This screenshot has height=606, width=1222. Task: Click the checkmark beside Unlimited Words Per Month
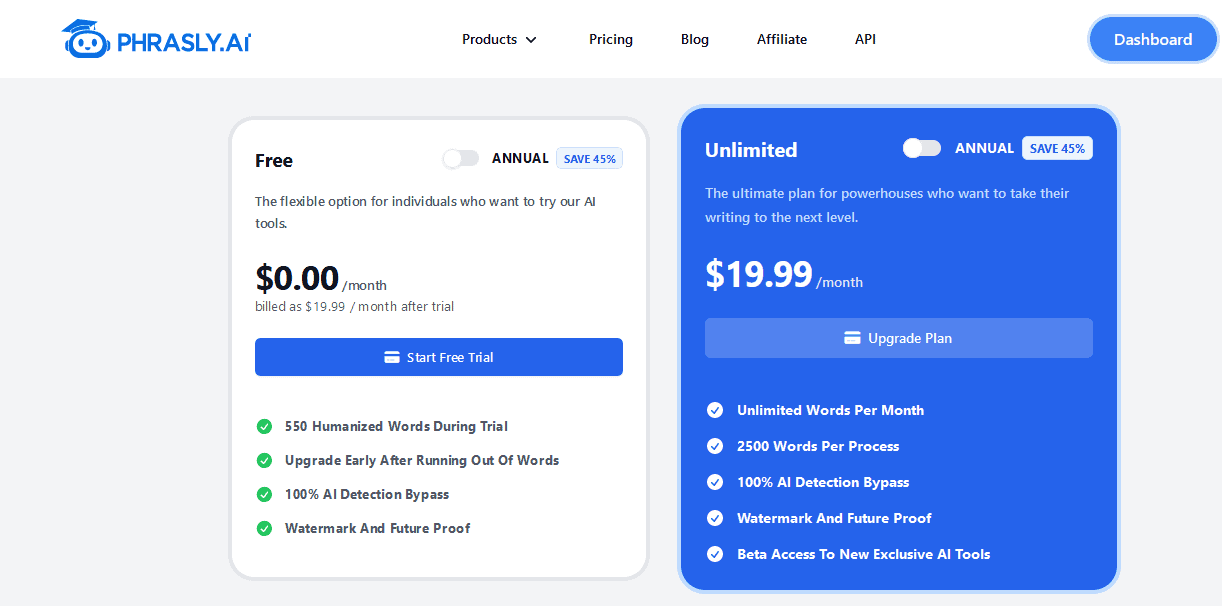point(715,410)
